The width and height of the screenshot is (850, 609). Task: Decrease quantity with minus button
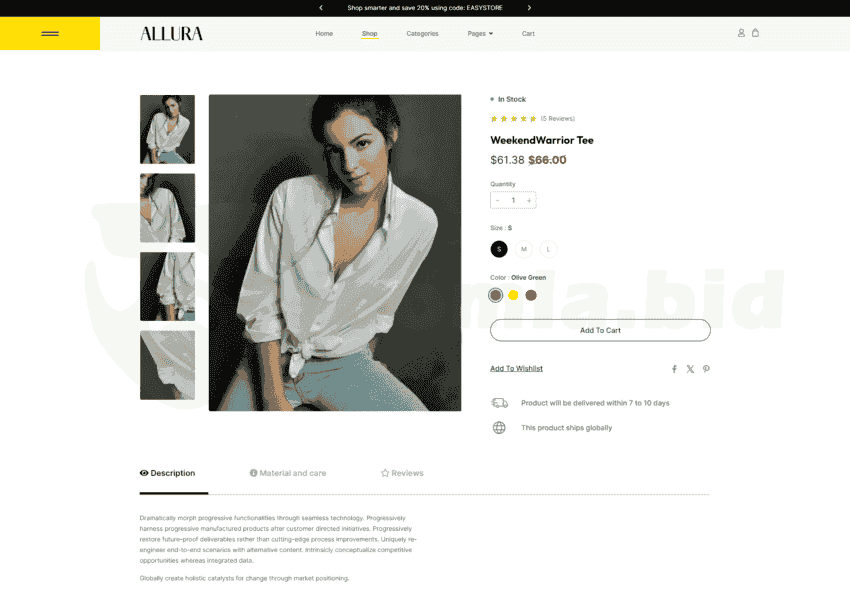[497, 201]
